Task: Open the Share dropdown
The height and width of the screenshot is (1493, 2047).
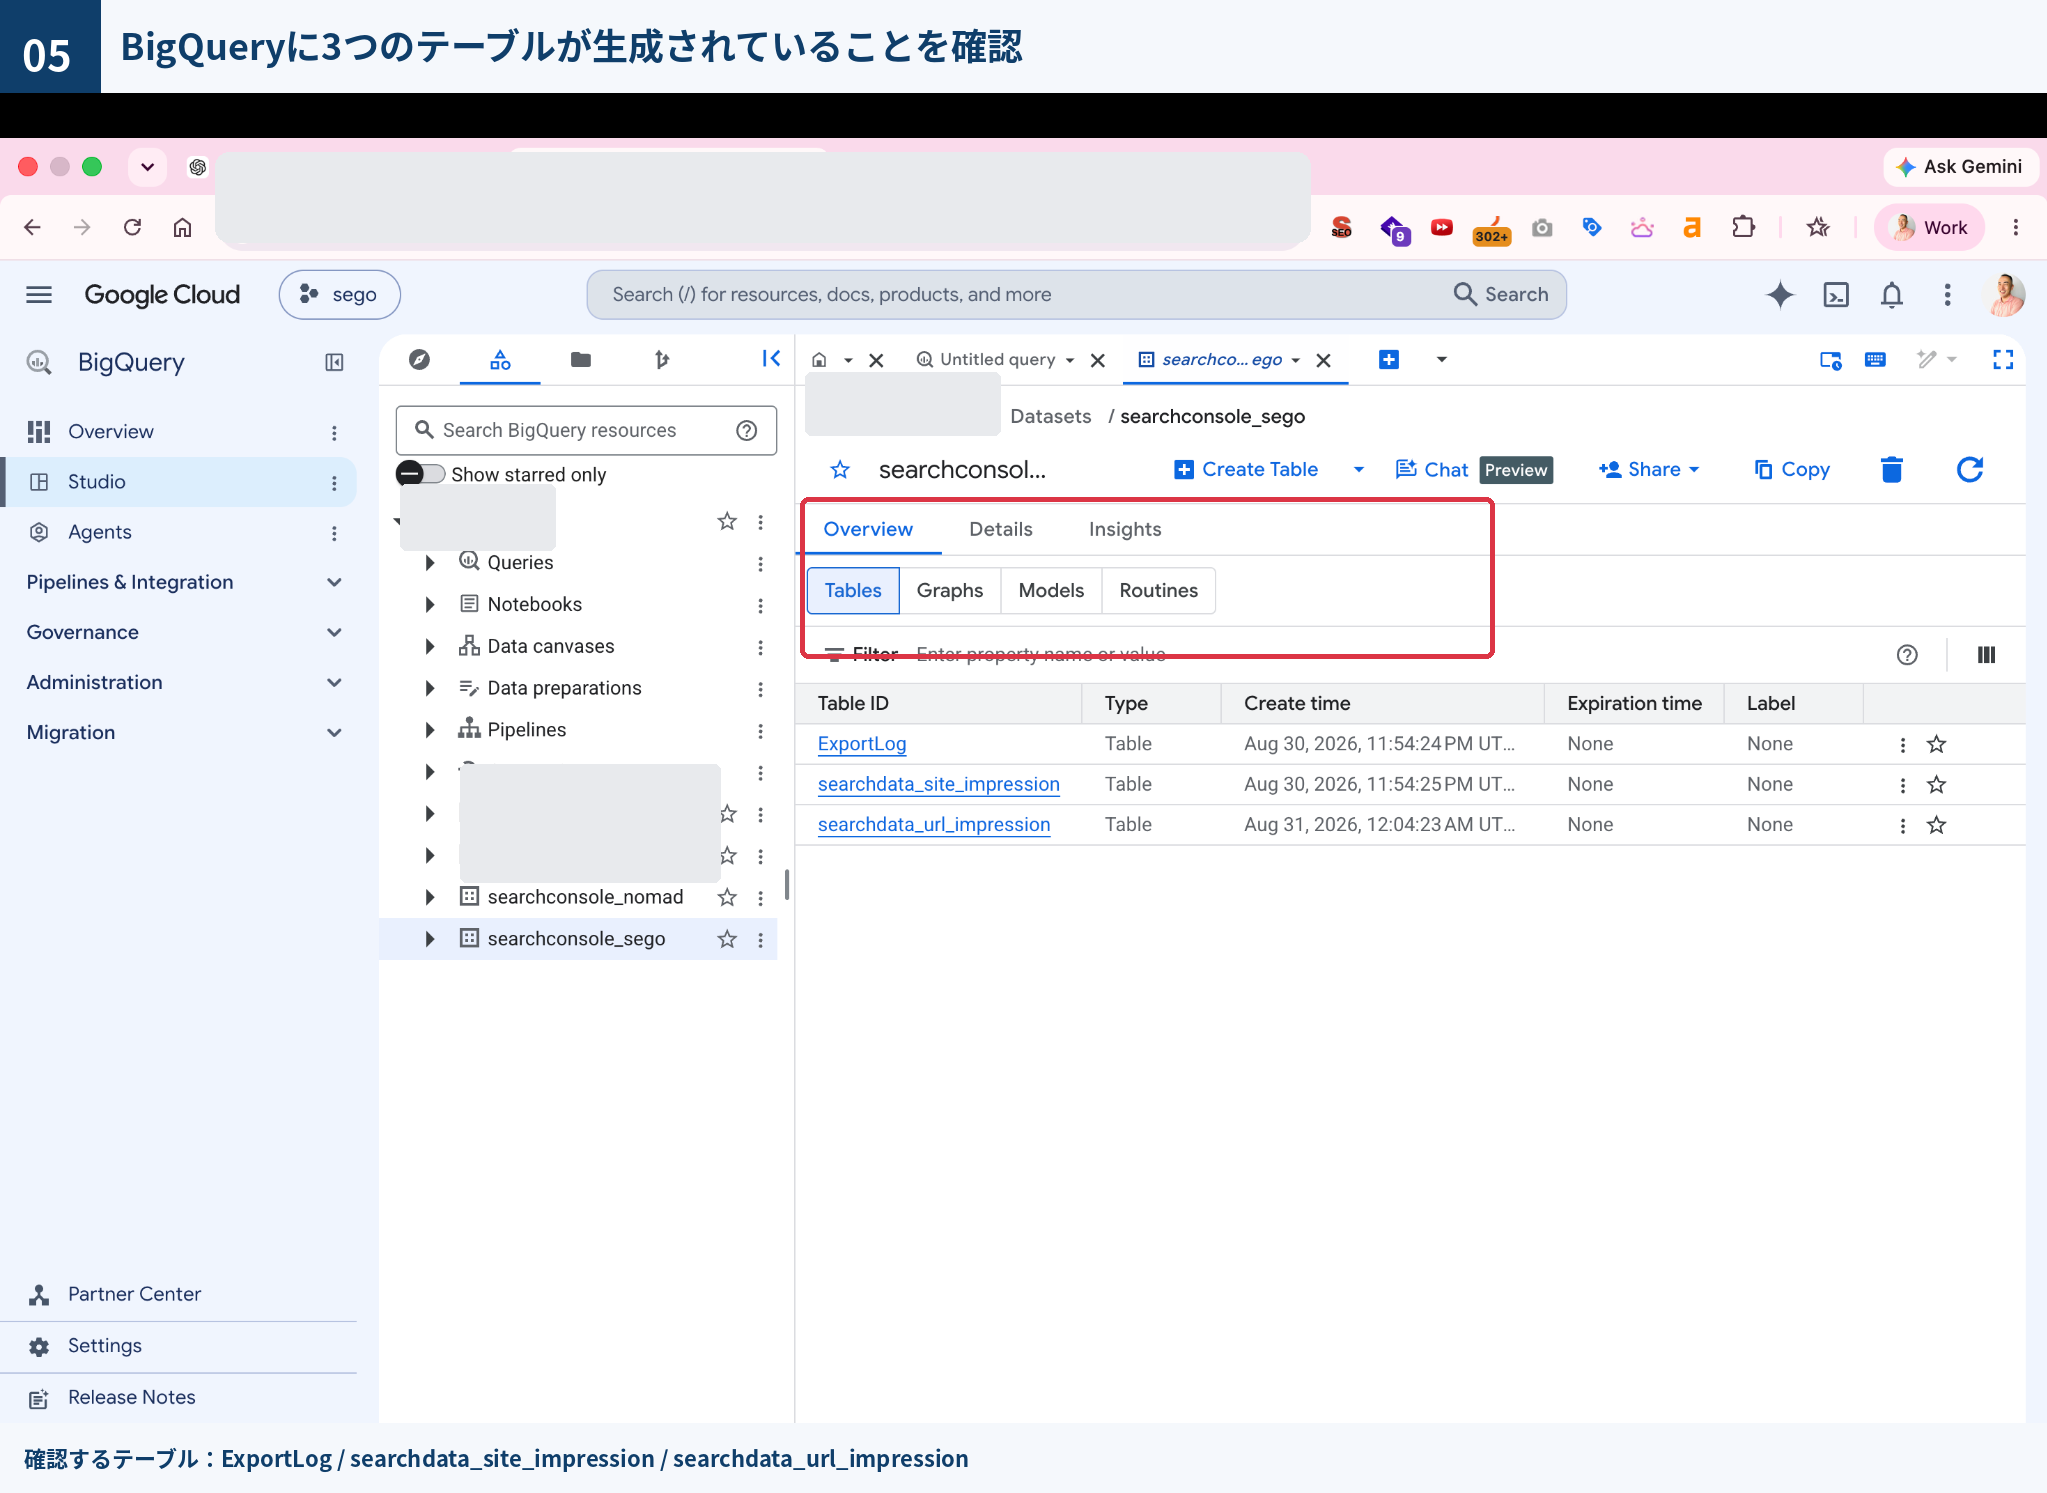Action: [x=1649, y=469]
